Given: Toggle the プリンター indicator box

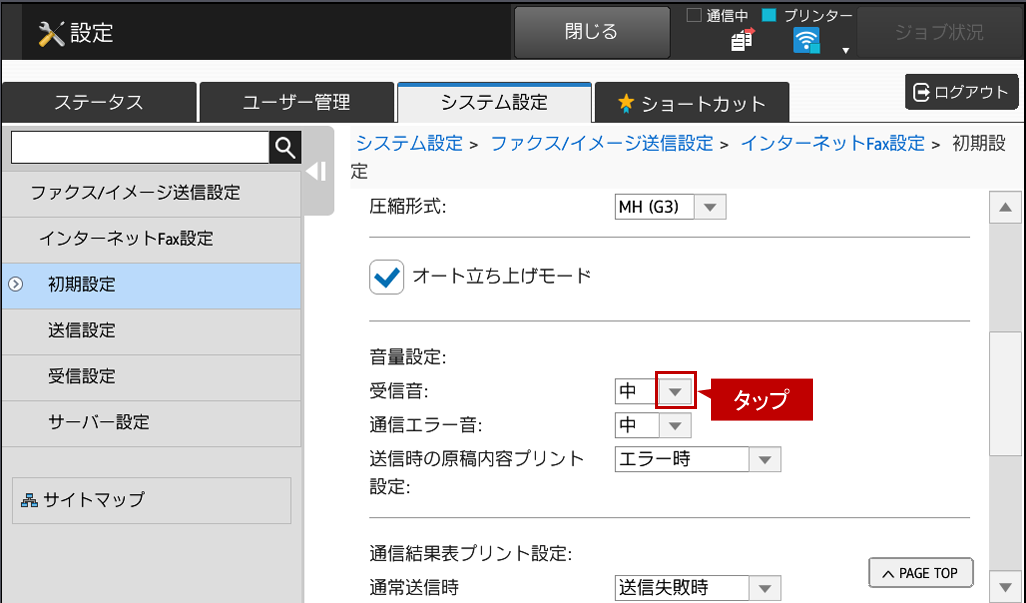Looking at the screenshot, I should coord(770,15).
